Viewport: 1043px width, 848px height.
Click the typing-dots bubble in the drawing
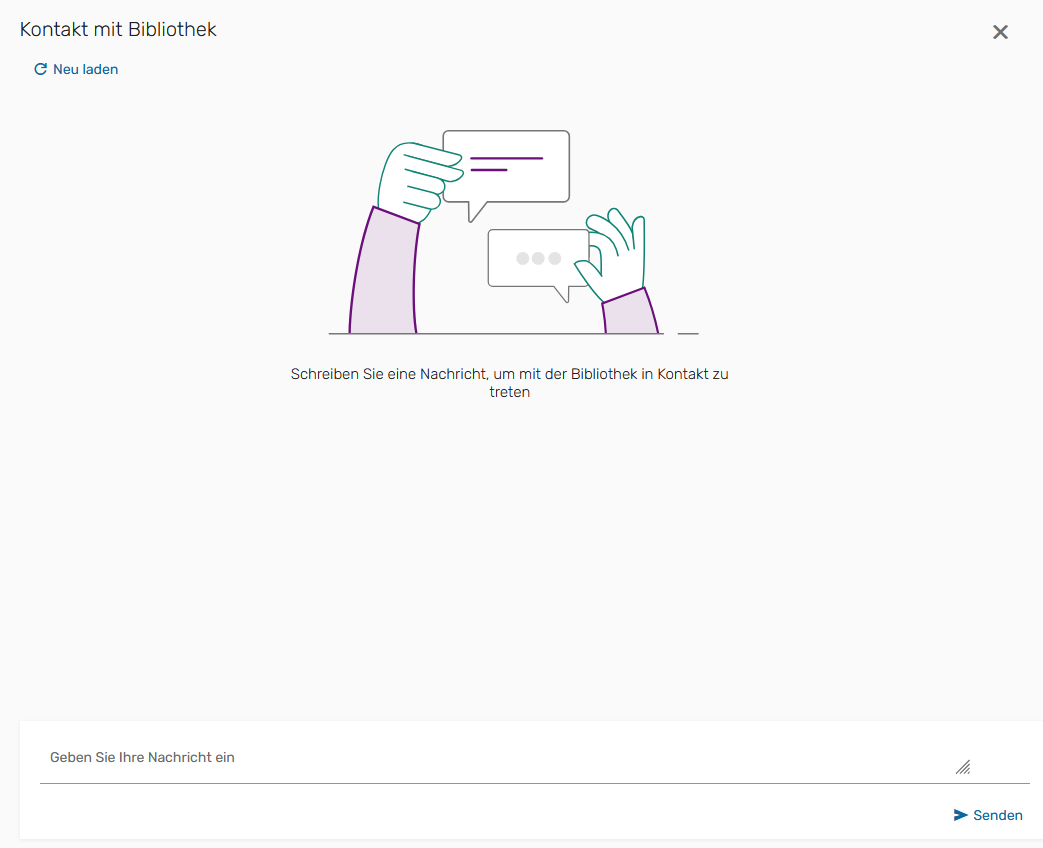538,259
